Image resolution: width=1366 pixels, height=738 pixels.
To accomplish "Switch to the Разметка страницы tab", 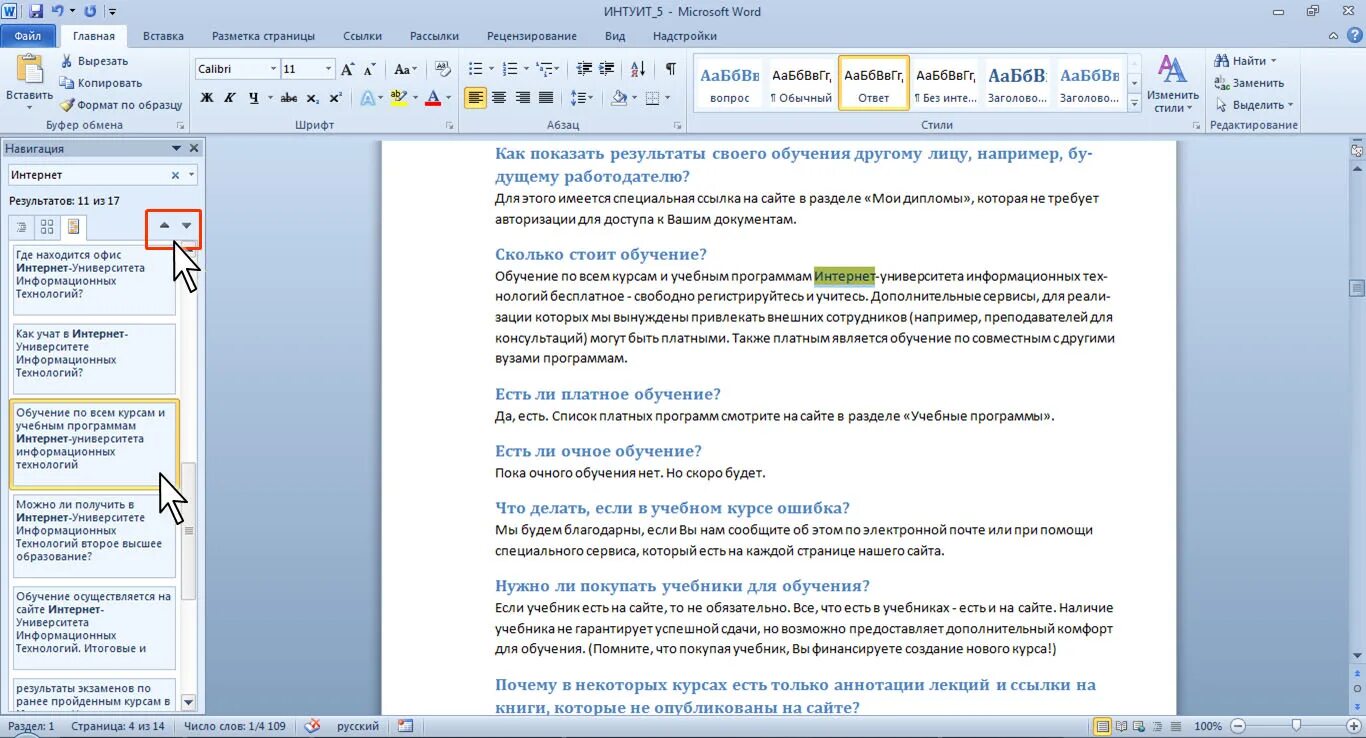I will point(263,36).
